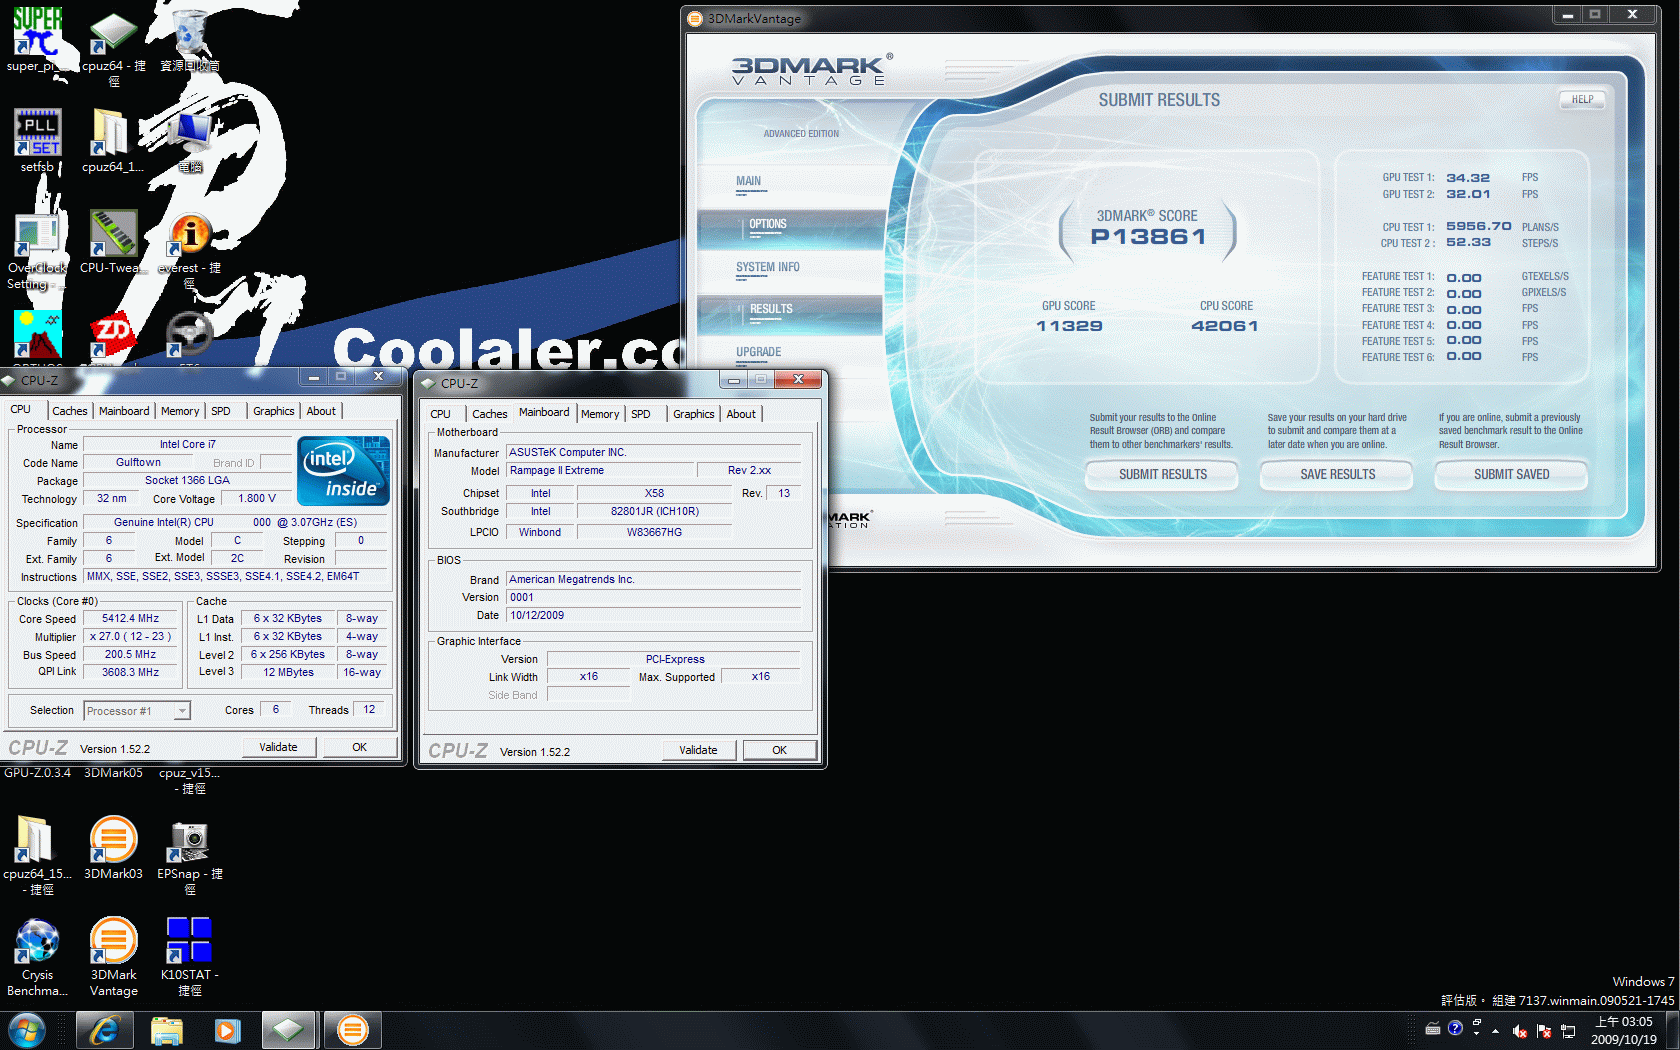Open the super_pi desktop shortcut

click(37, 40)
